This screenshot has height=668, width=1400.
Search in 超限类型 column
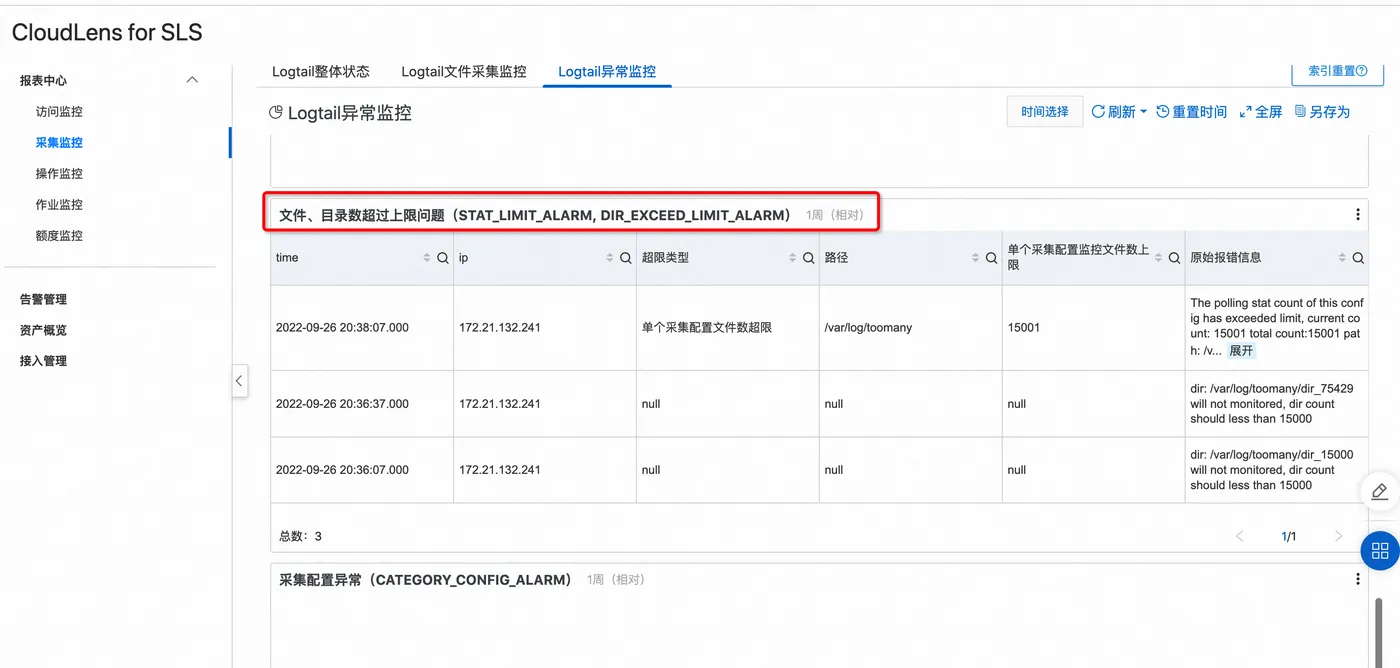pos(808,258)
